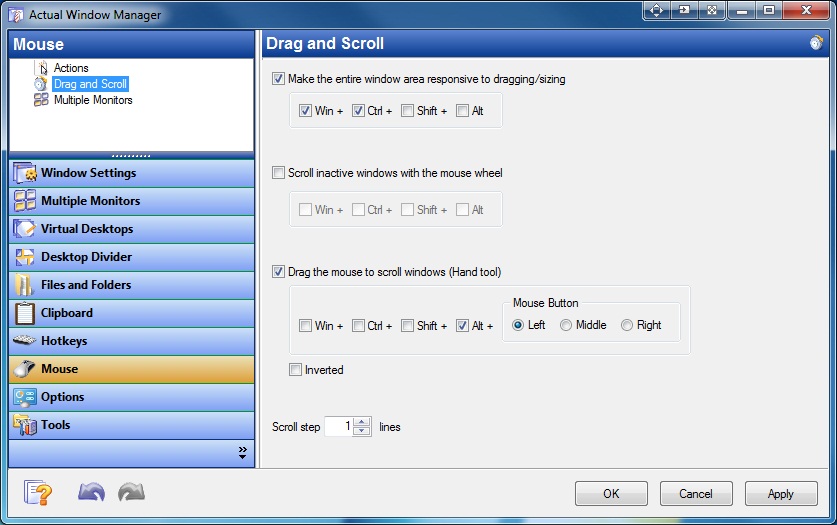
Task: Click the Multiple Monitors section icon
Action: (25, 201)
